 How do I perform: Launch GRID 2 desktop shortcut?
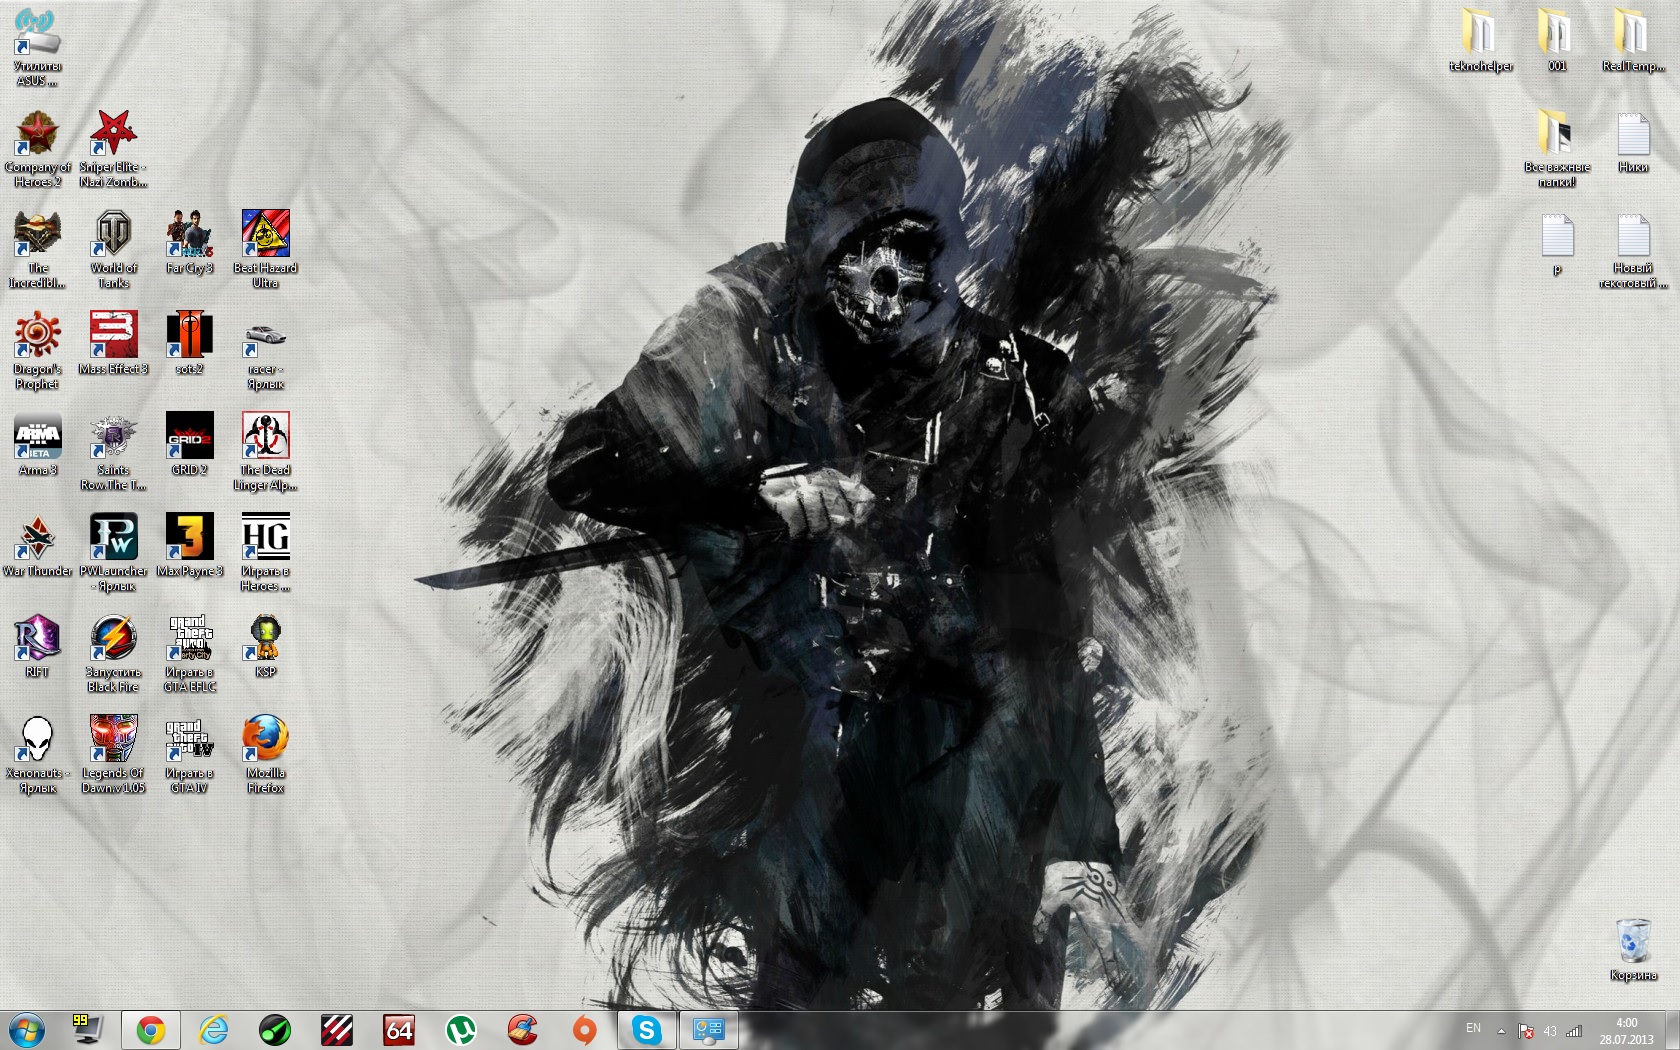pyautogui.click(x=189, y=445)
